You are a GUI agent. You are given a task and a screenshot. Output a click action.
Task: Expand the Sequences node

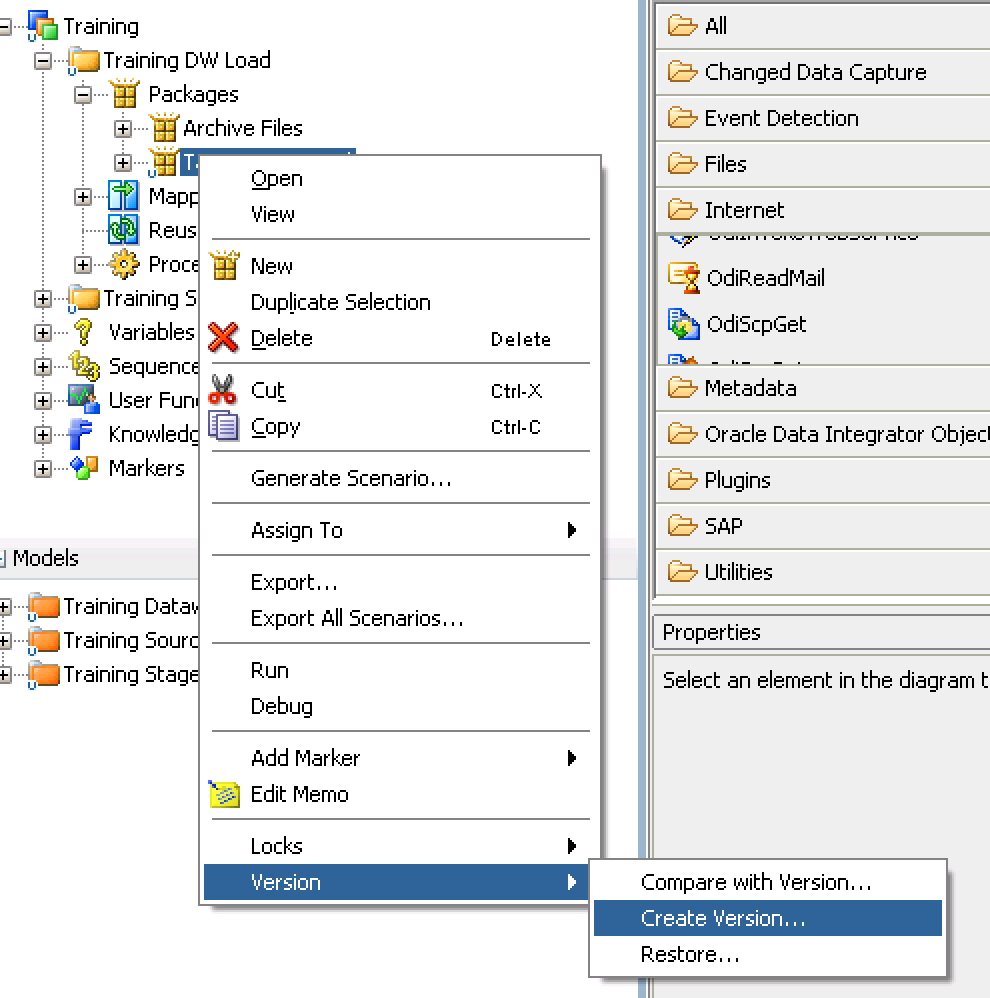(x=43, y=366)
